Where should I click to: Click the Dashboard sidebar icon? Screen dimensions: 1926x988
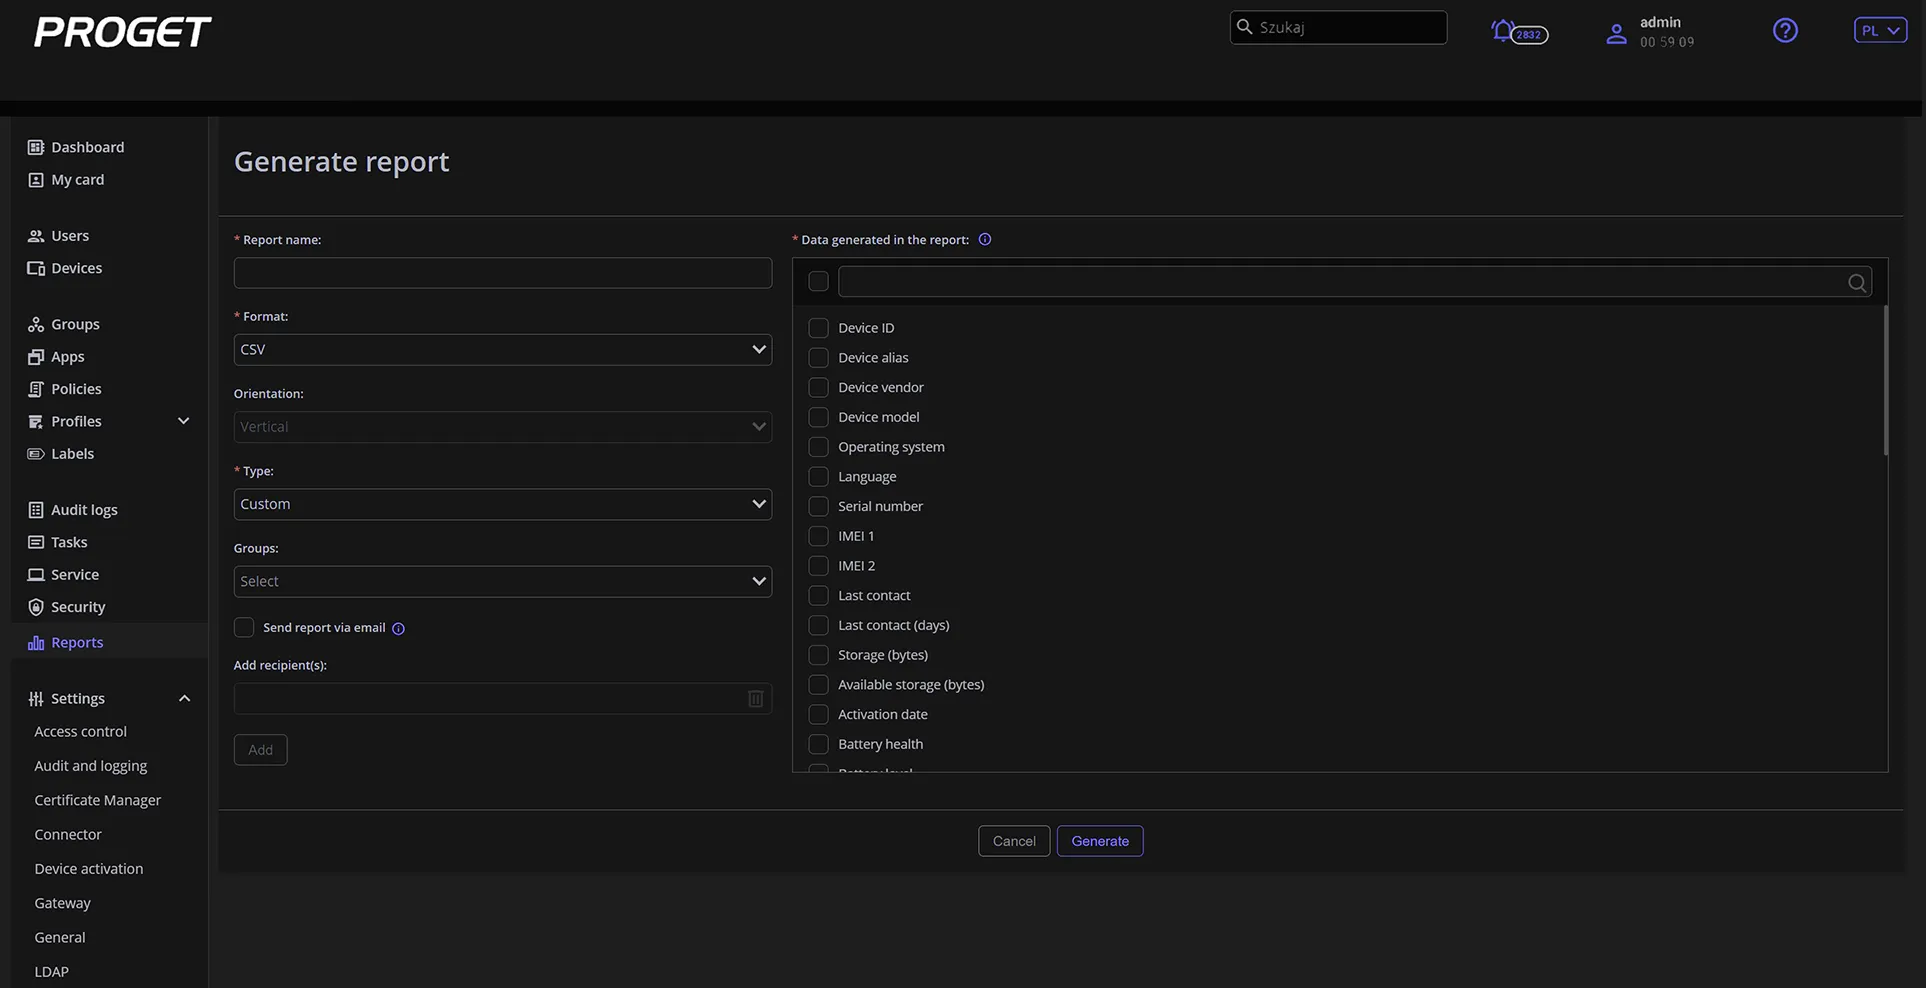click(x=36, y=147)
